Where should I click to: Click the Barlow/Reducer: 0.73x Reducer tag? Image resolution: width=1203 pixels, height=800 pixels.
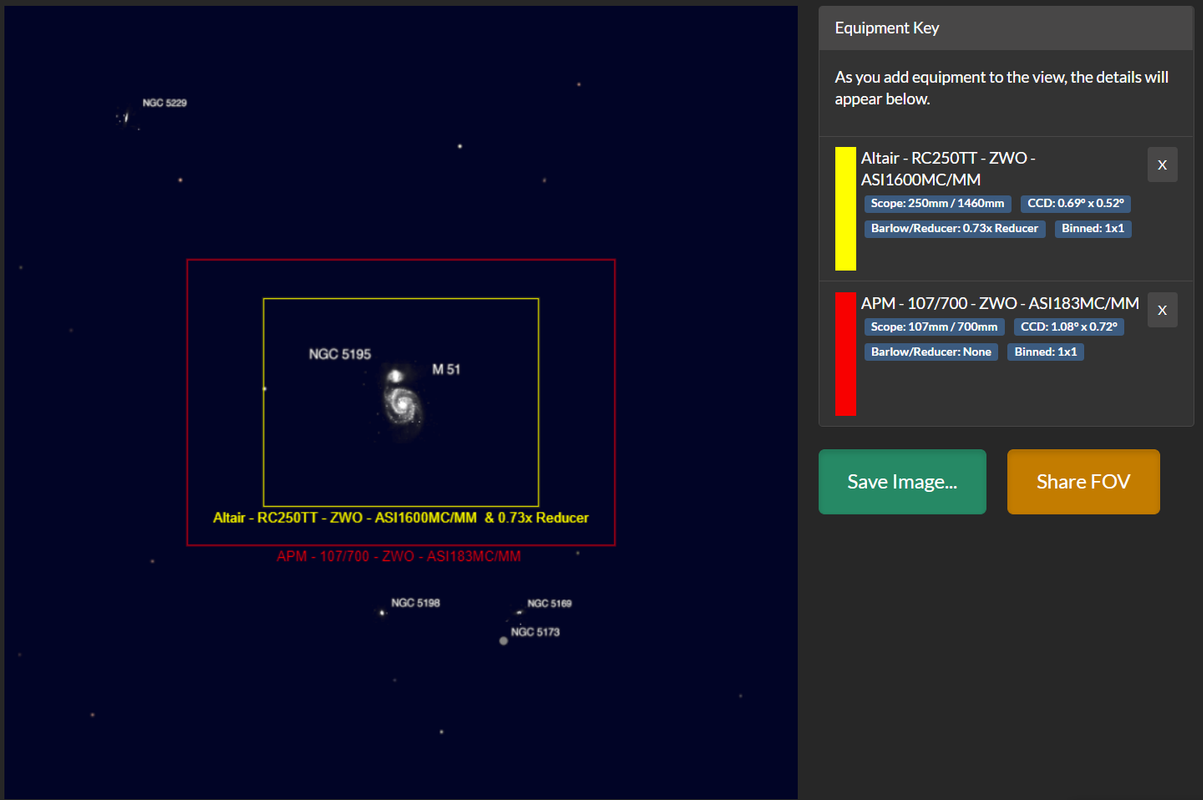(955, 228)
